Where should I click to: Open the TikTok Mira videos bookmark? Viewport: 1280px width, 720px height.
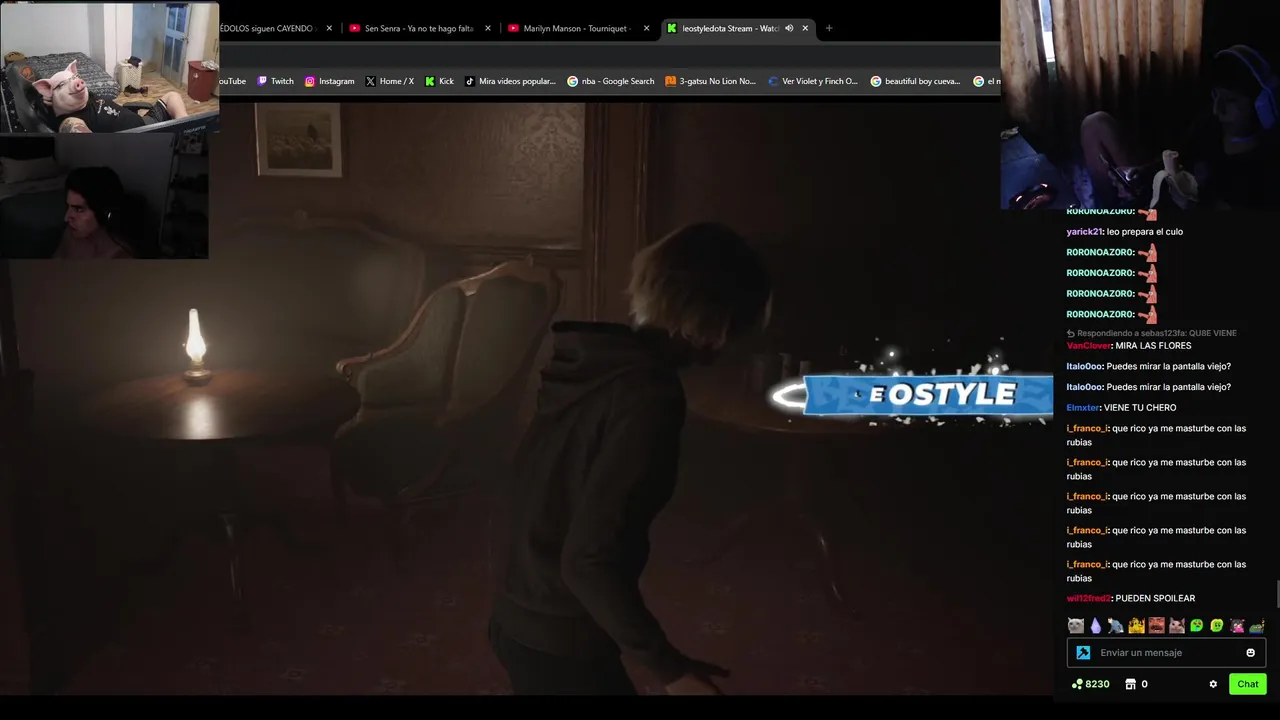point(510,81)
